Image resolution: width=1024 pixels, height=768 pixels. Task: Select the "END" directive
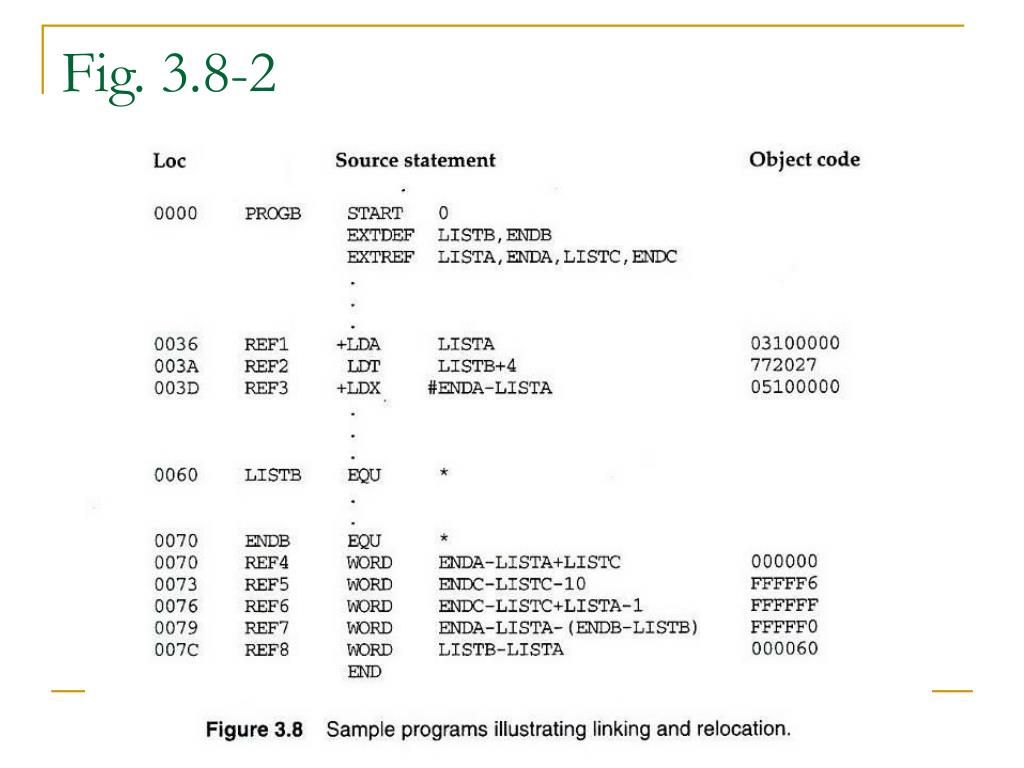click(364, 671)
